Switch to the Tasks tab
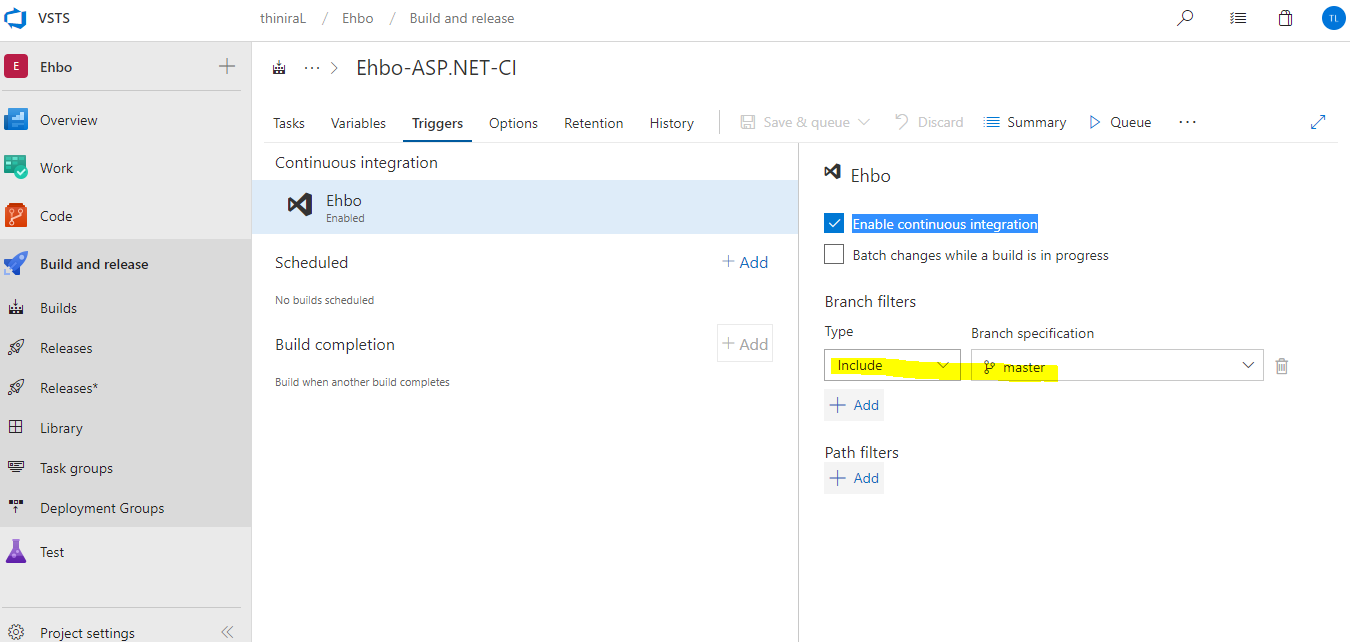Screen dimensions: 1350x642 (289, 123)
